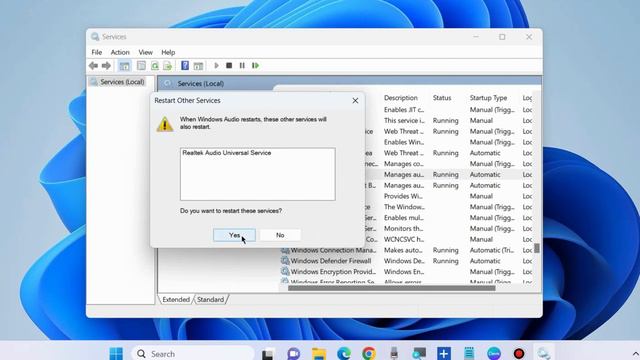Click the Pause Service icon
Image resolution: width=640 pixels, height=360 pixels.
click(242, 66)
